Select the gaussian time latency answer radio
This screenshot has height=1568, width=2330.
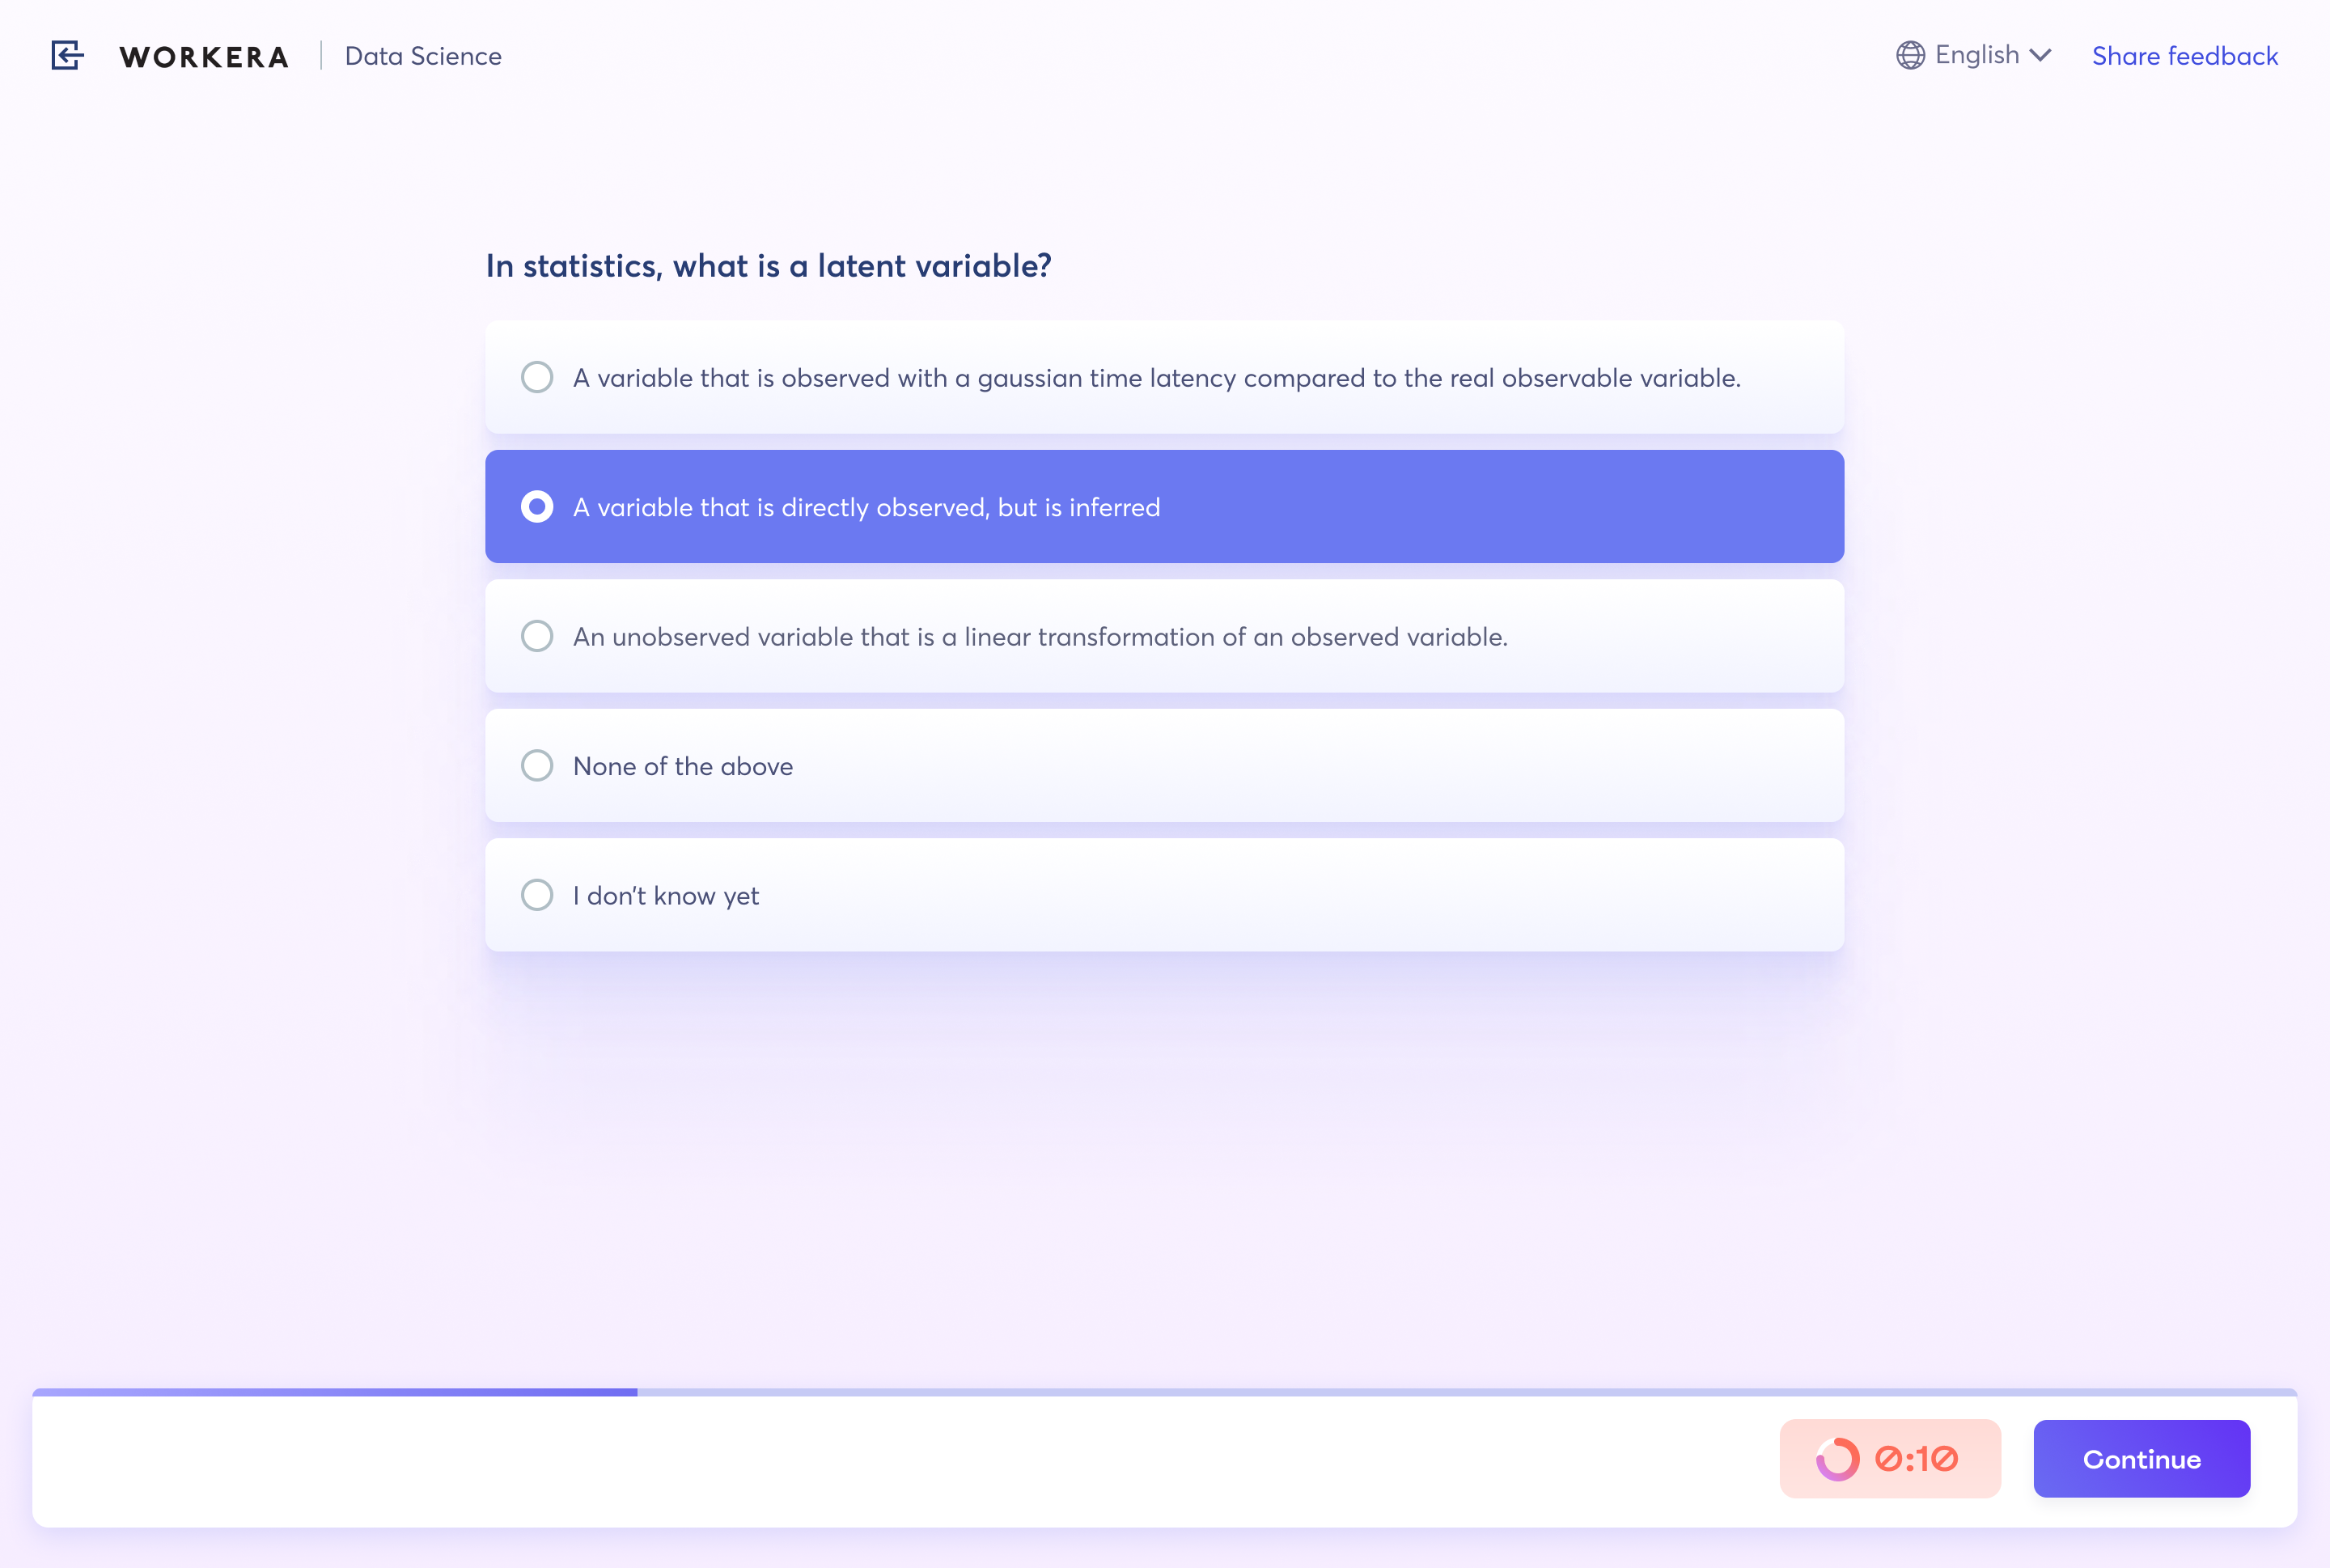pos(537,378)
